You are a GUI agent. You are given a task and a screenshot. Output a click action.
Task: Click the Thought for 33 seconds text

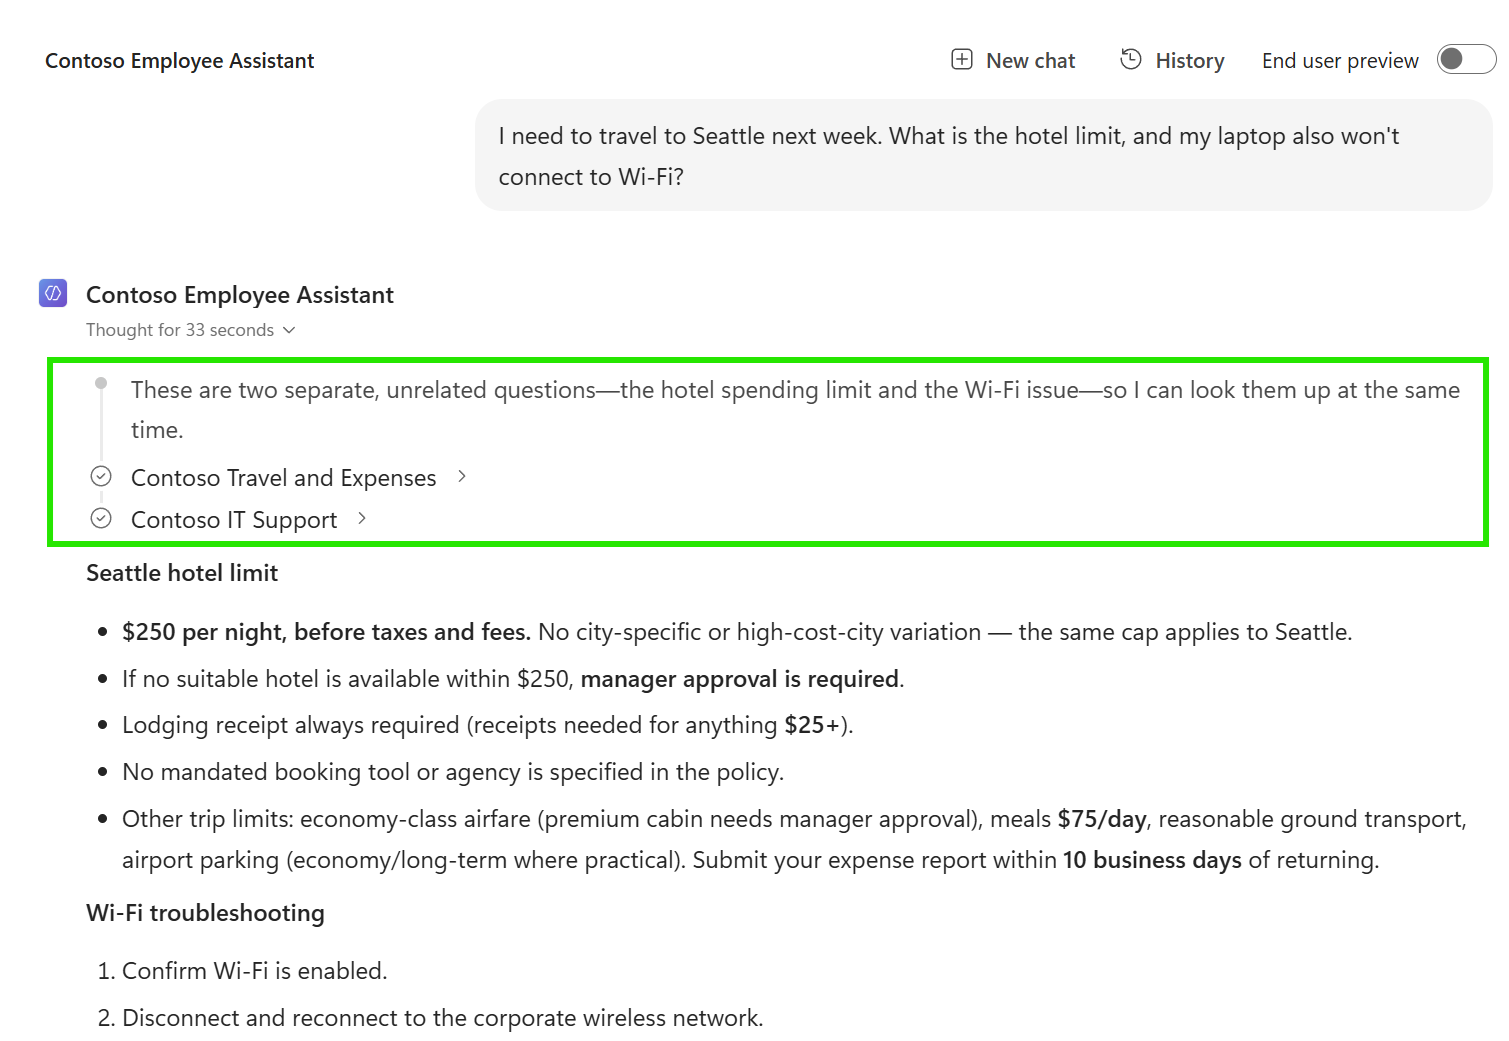point(180,330)
